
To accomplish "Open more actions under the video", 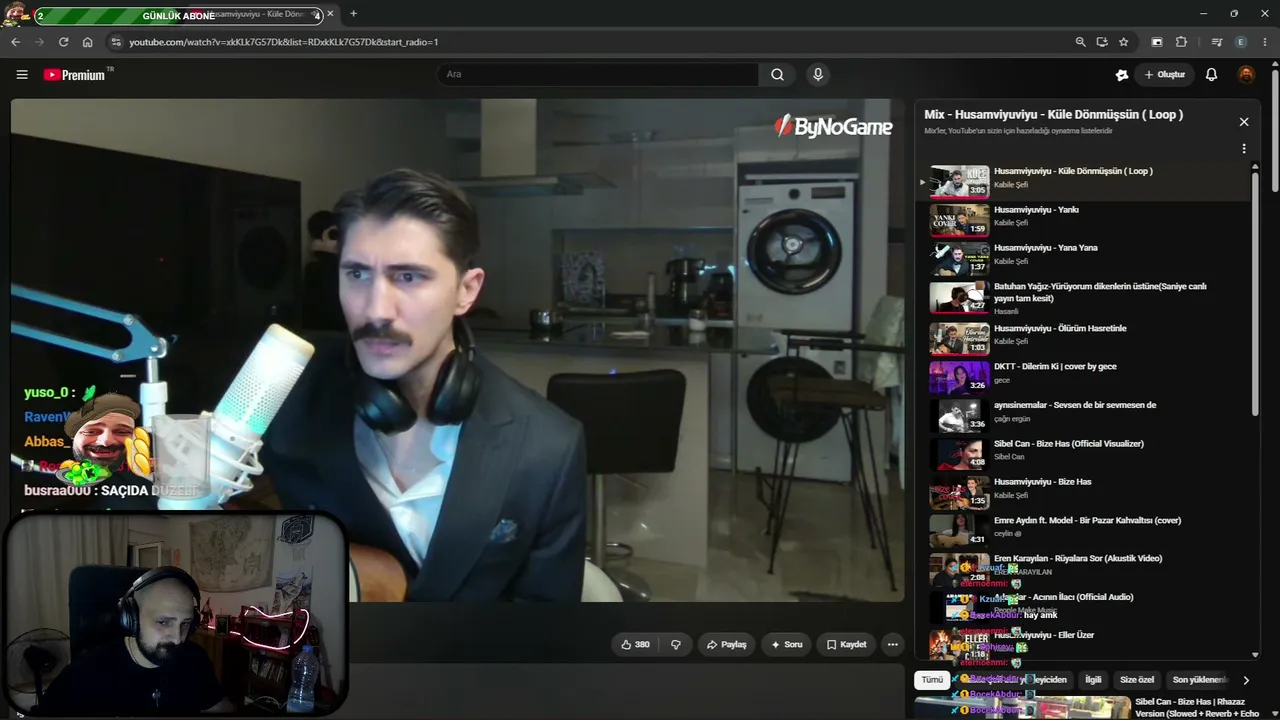I will pyautogui.click(x=892, y=645).
